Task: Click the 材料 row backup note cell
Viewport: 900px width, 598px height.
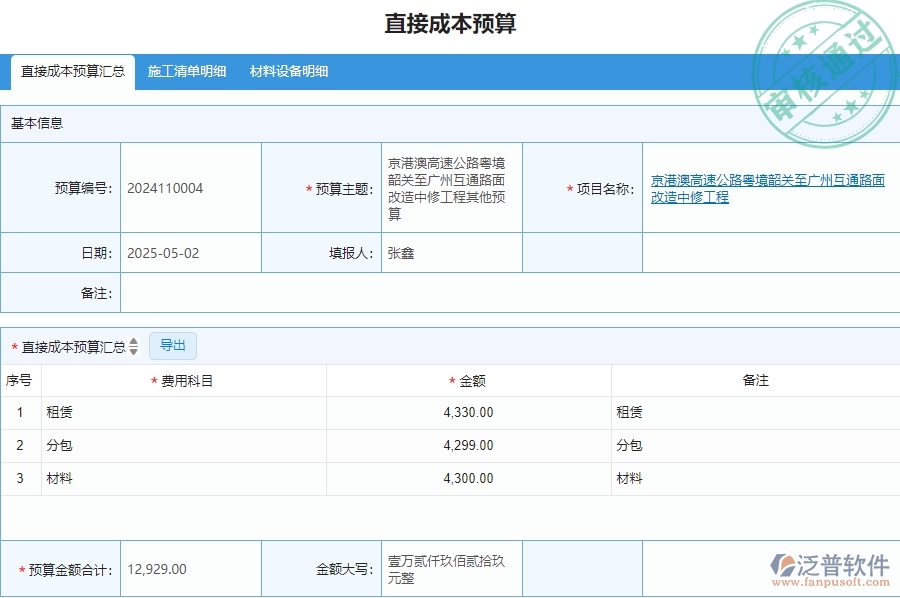Action: pyautogui.click(x=755, y=479)
